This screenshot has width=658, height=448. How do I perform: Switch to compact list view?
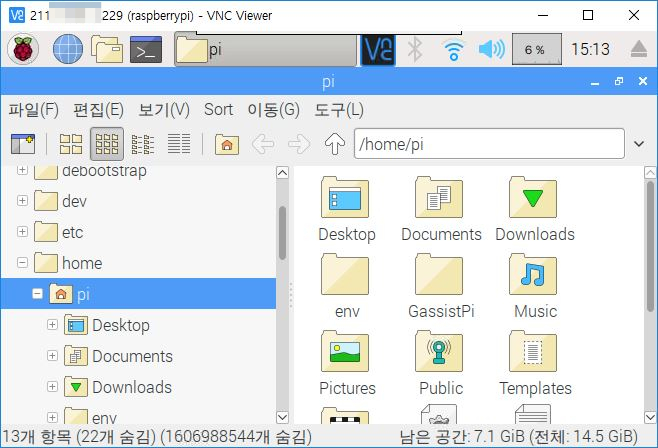(x=143, y=144)
